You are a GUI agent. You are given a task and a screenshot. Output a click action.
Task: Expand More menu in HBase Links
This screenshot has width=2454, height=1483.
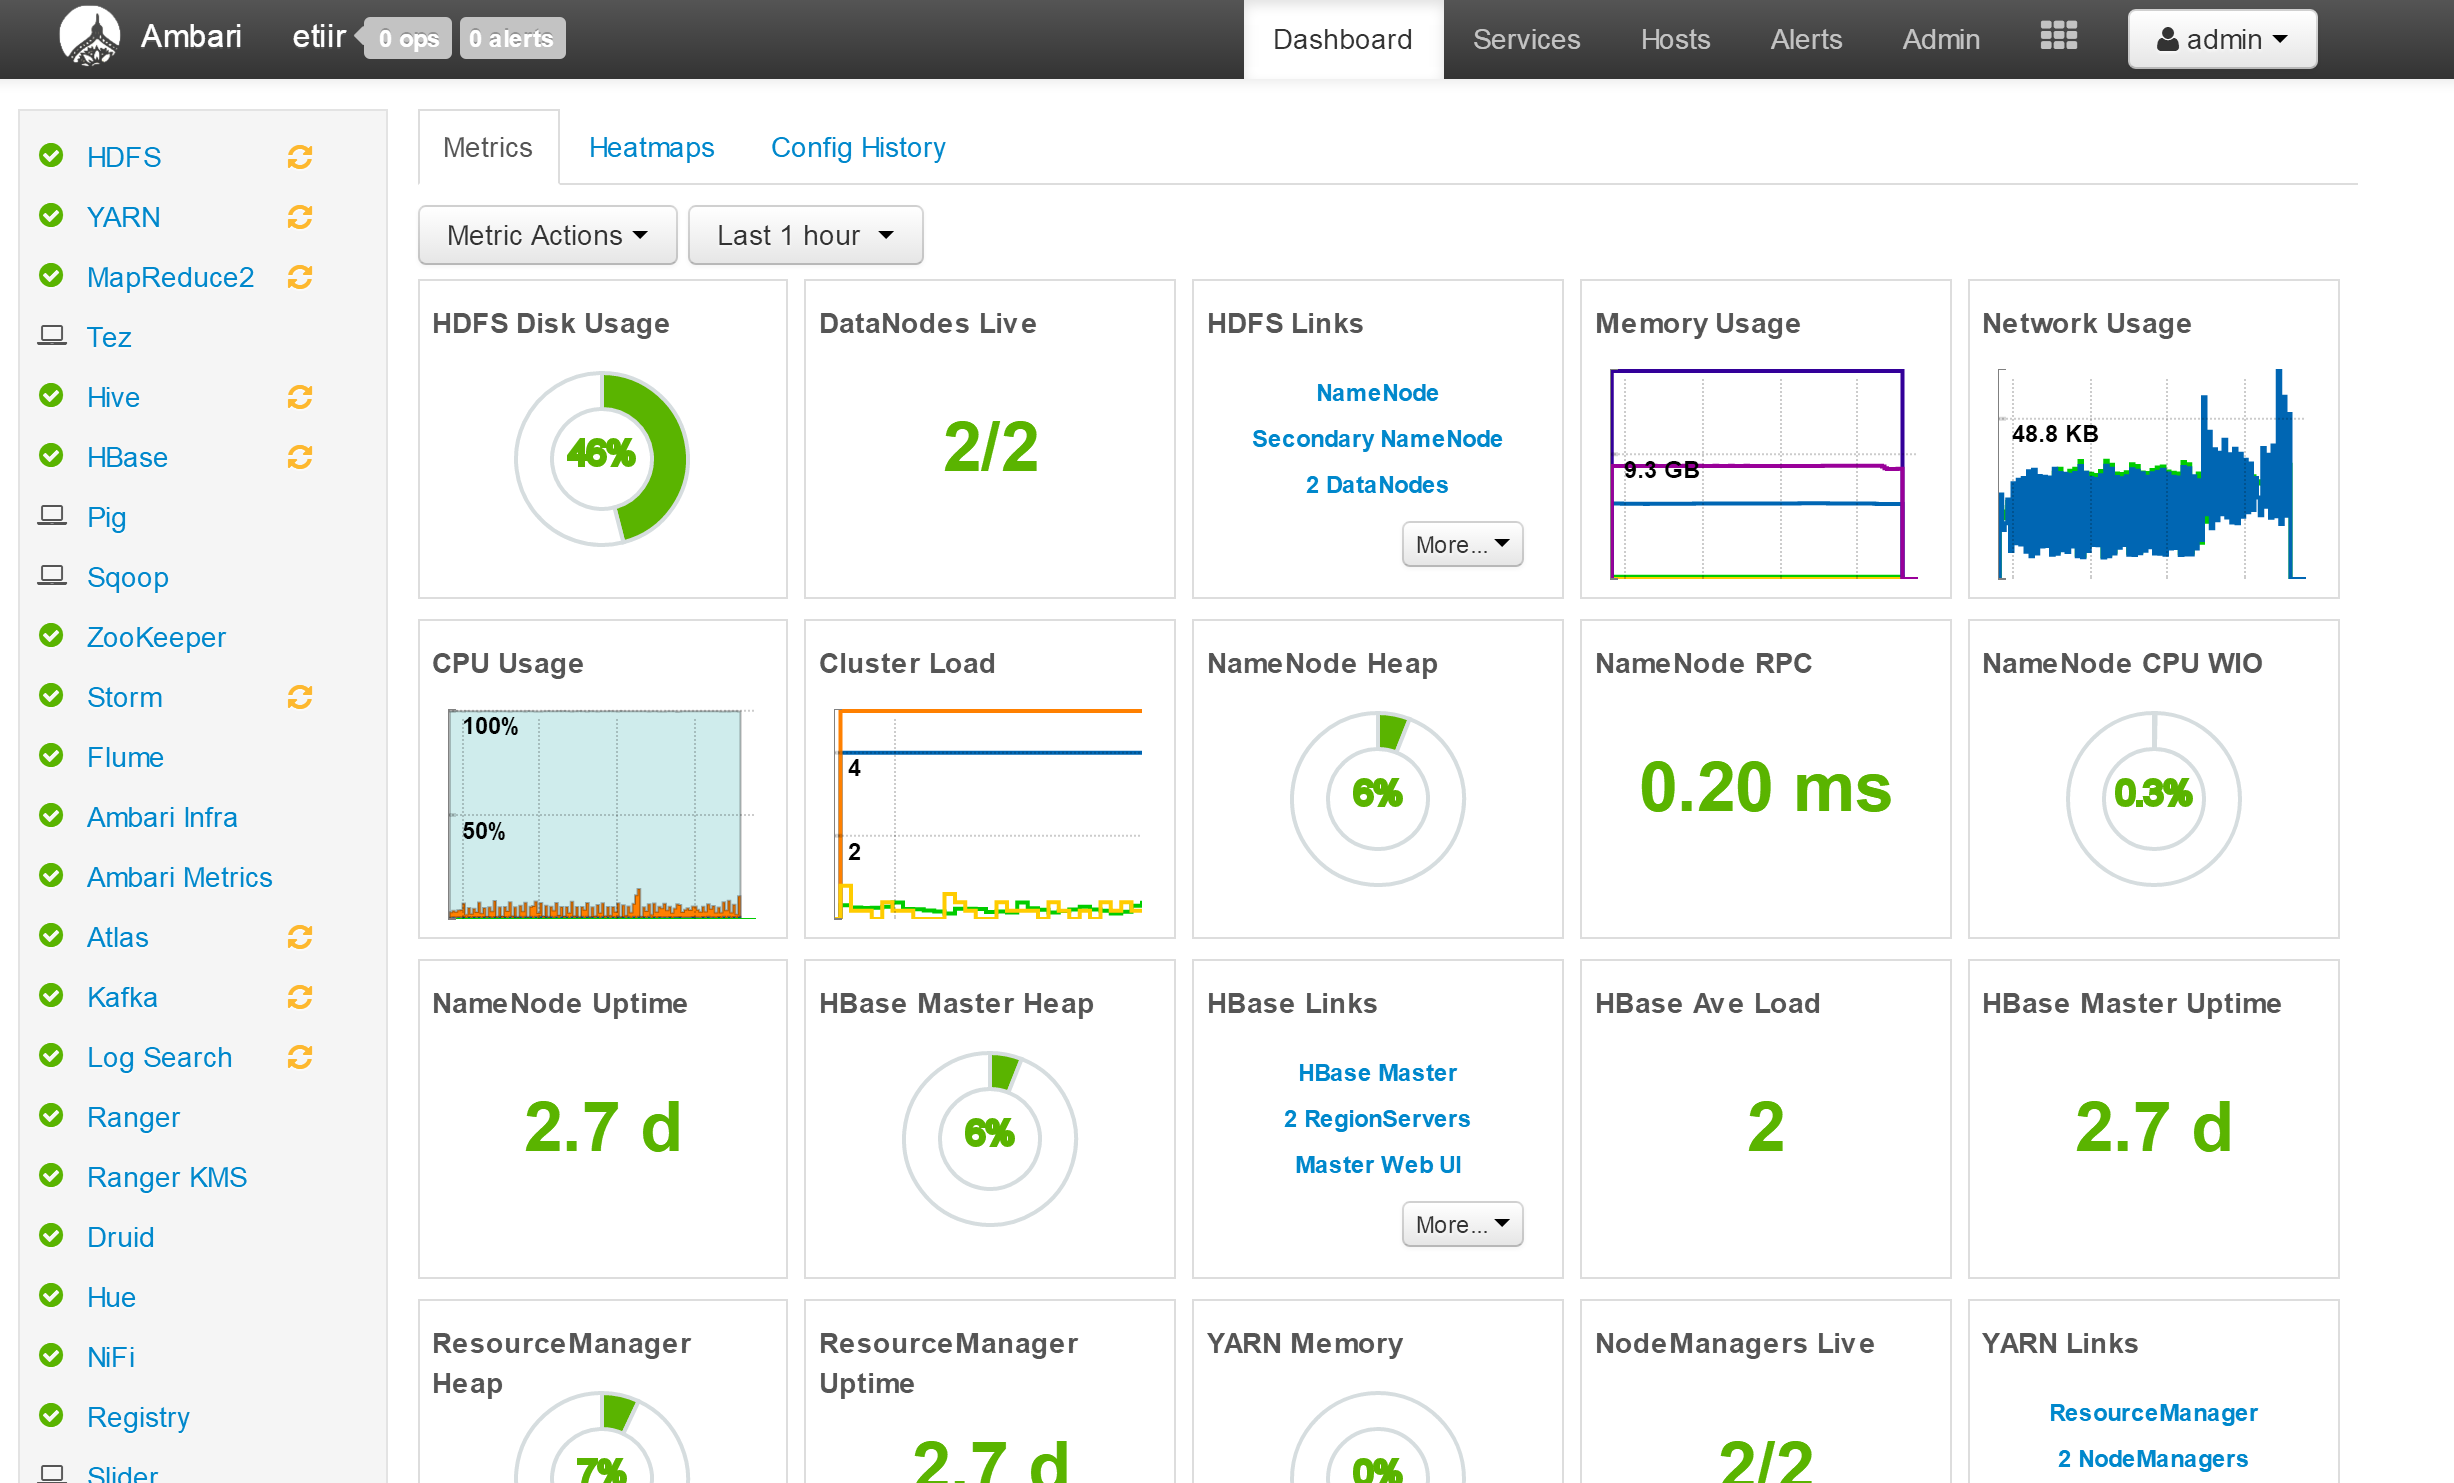pyautogui.click(x=1462, y=1224)
